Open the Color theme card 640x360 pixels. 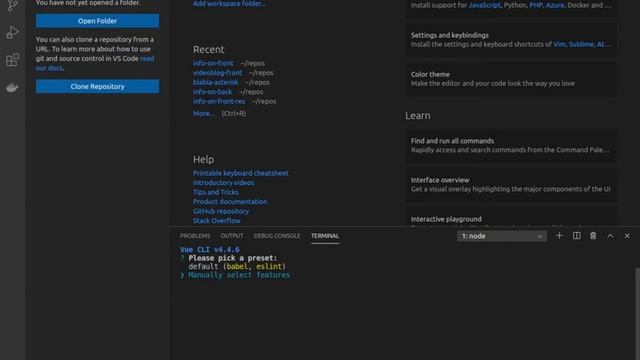click(x=511, y=79)
